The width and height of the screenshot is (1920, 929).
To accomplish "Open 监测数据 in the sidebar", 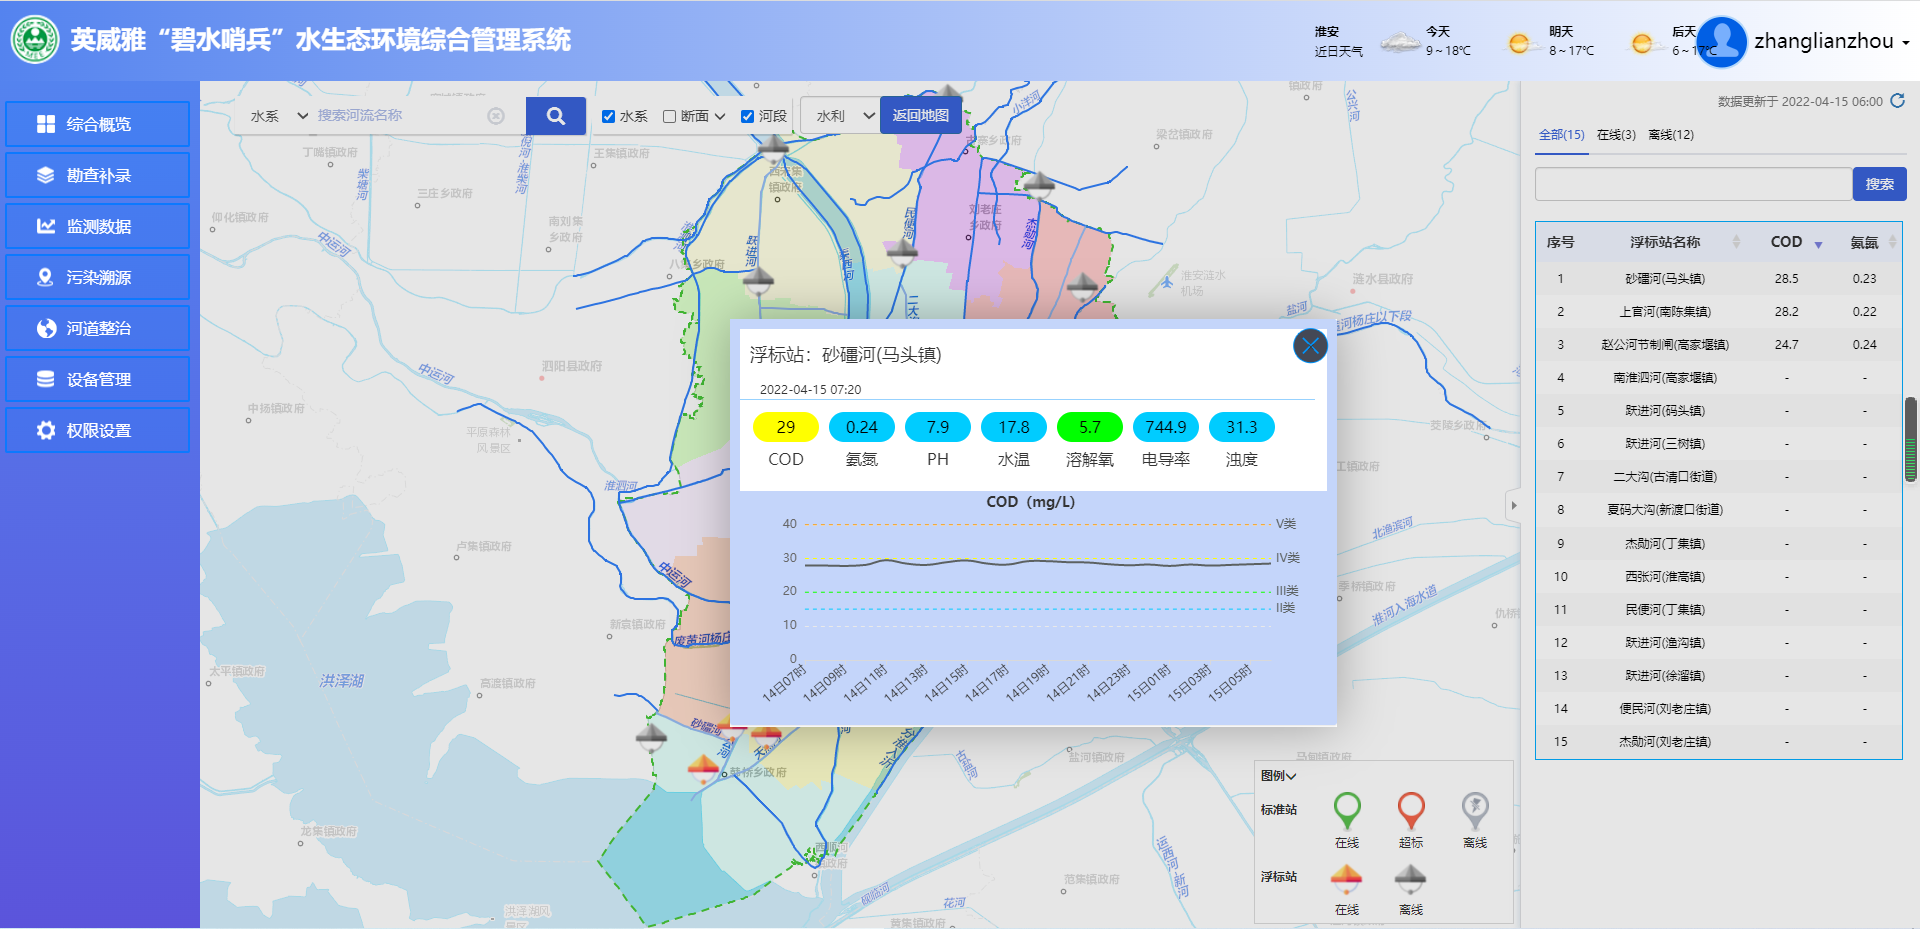I will tap(98, 226).
